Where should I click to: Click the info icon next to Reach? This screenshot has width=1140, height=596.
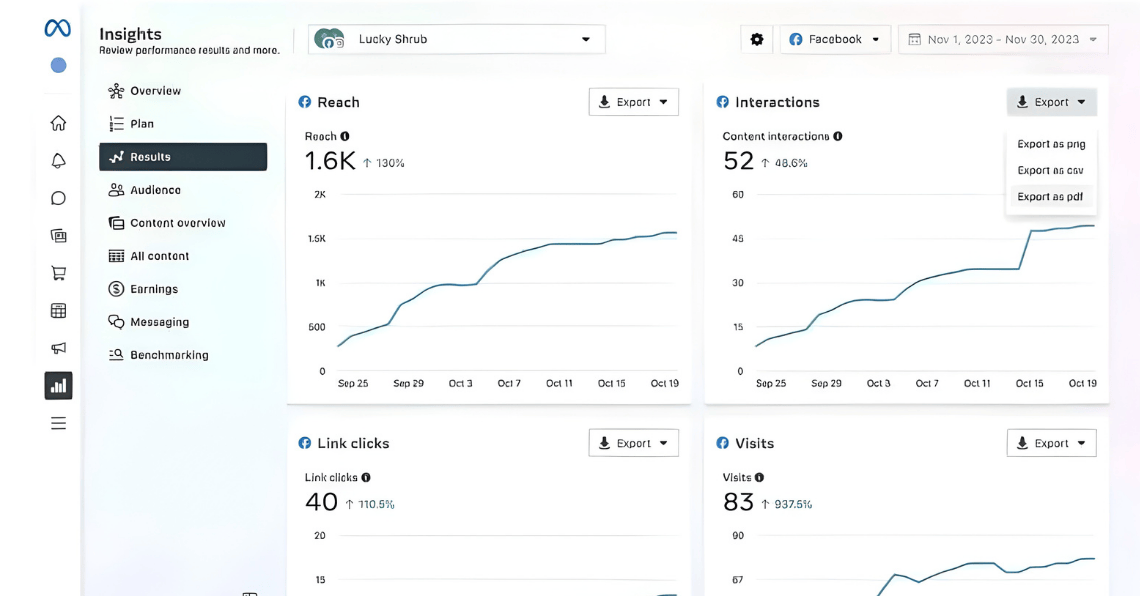[x=345, y=136]
